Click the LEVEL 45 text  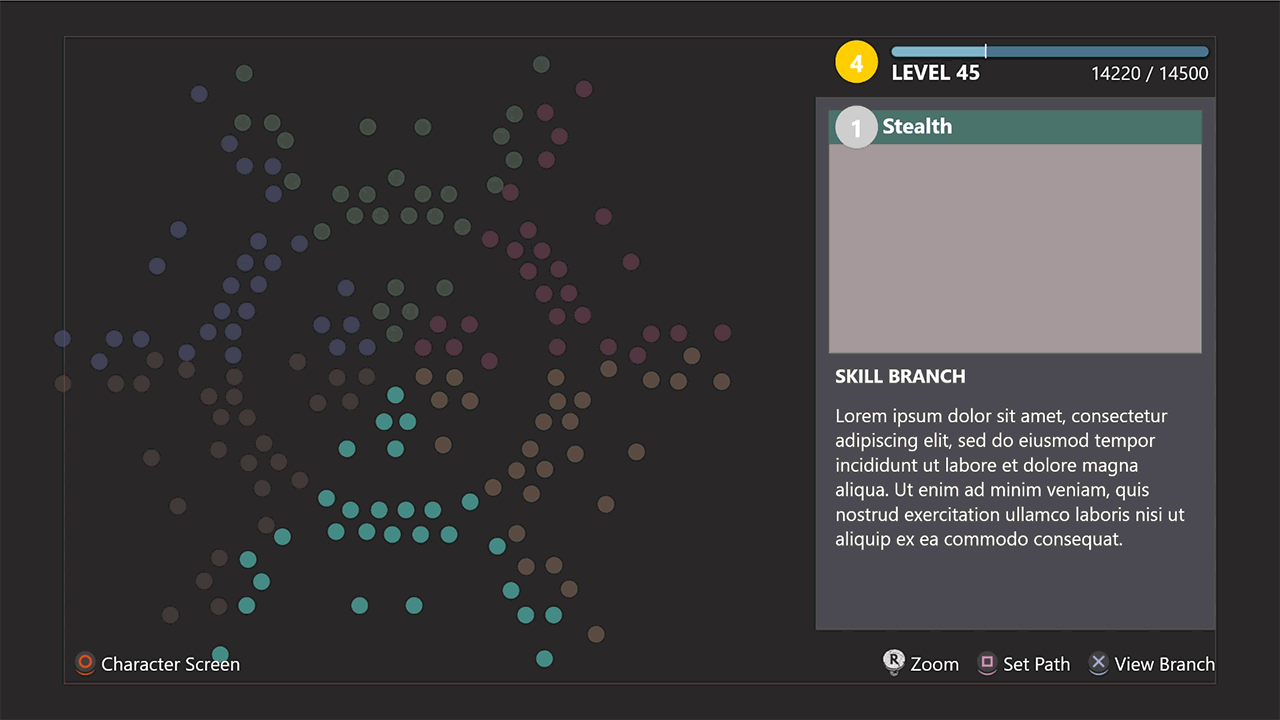936,73
